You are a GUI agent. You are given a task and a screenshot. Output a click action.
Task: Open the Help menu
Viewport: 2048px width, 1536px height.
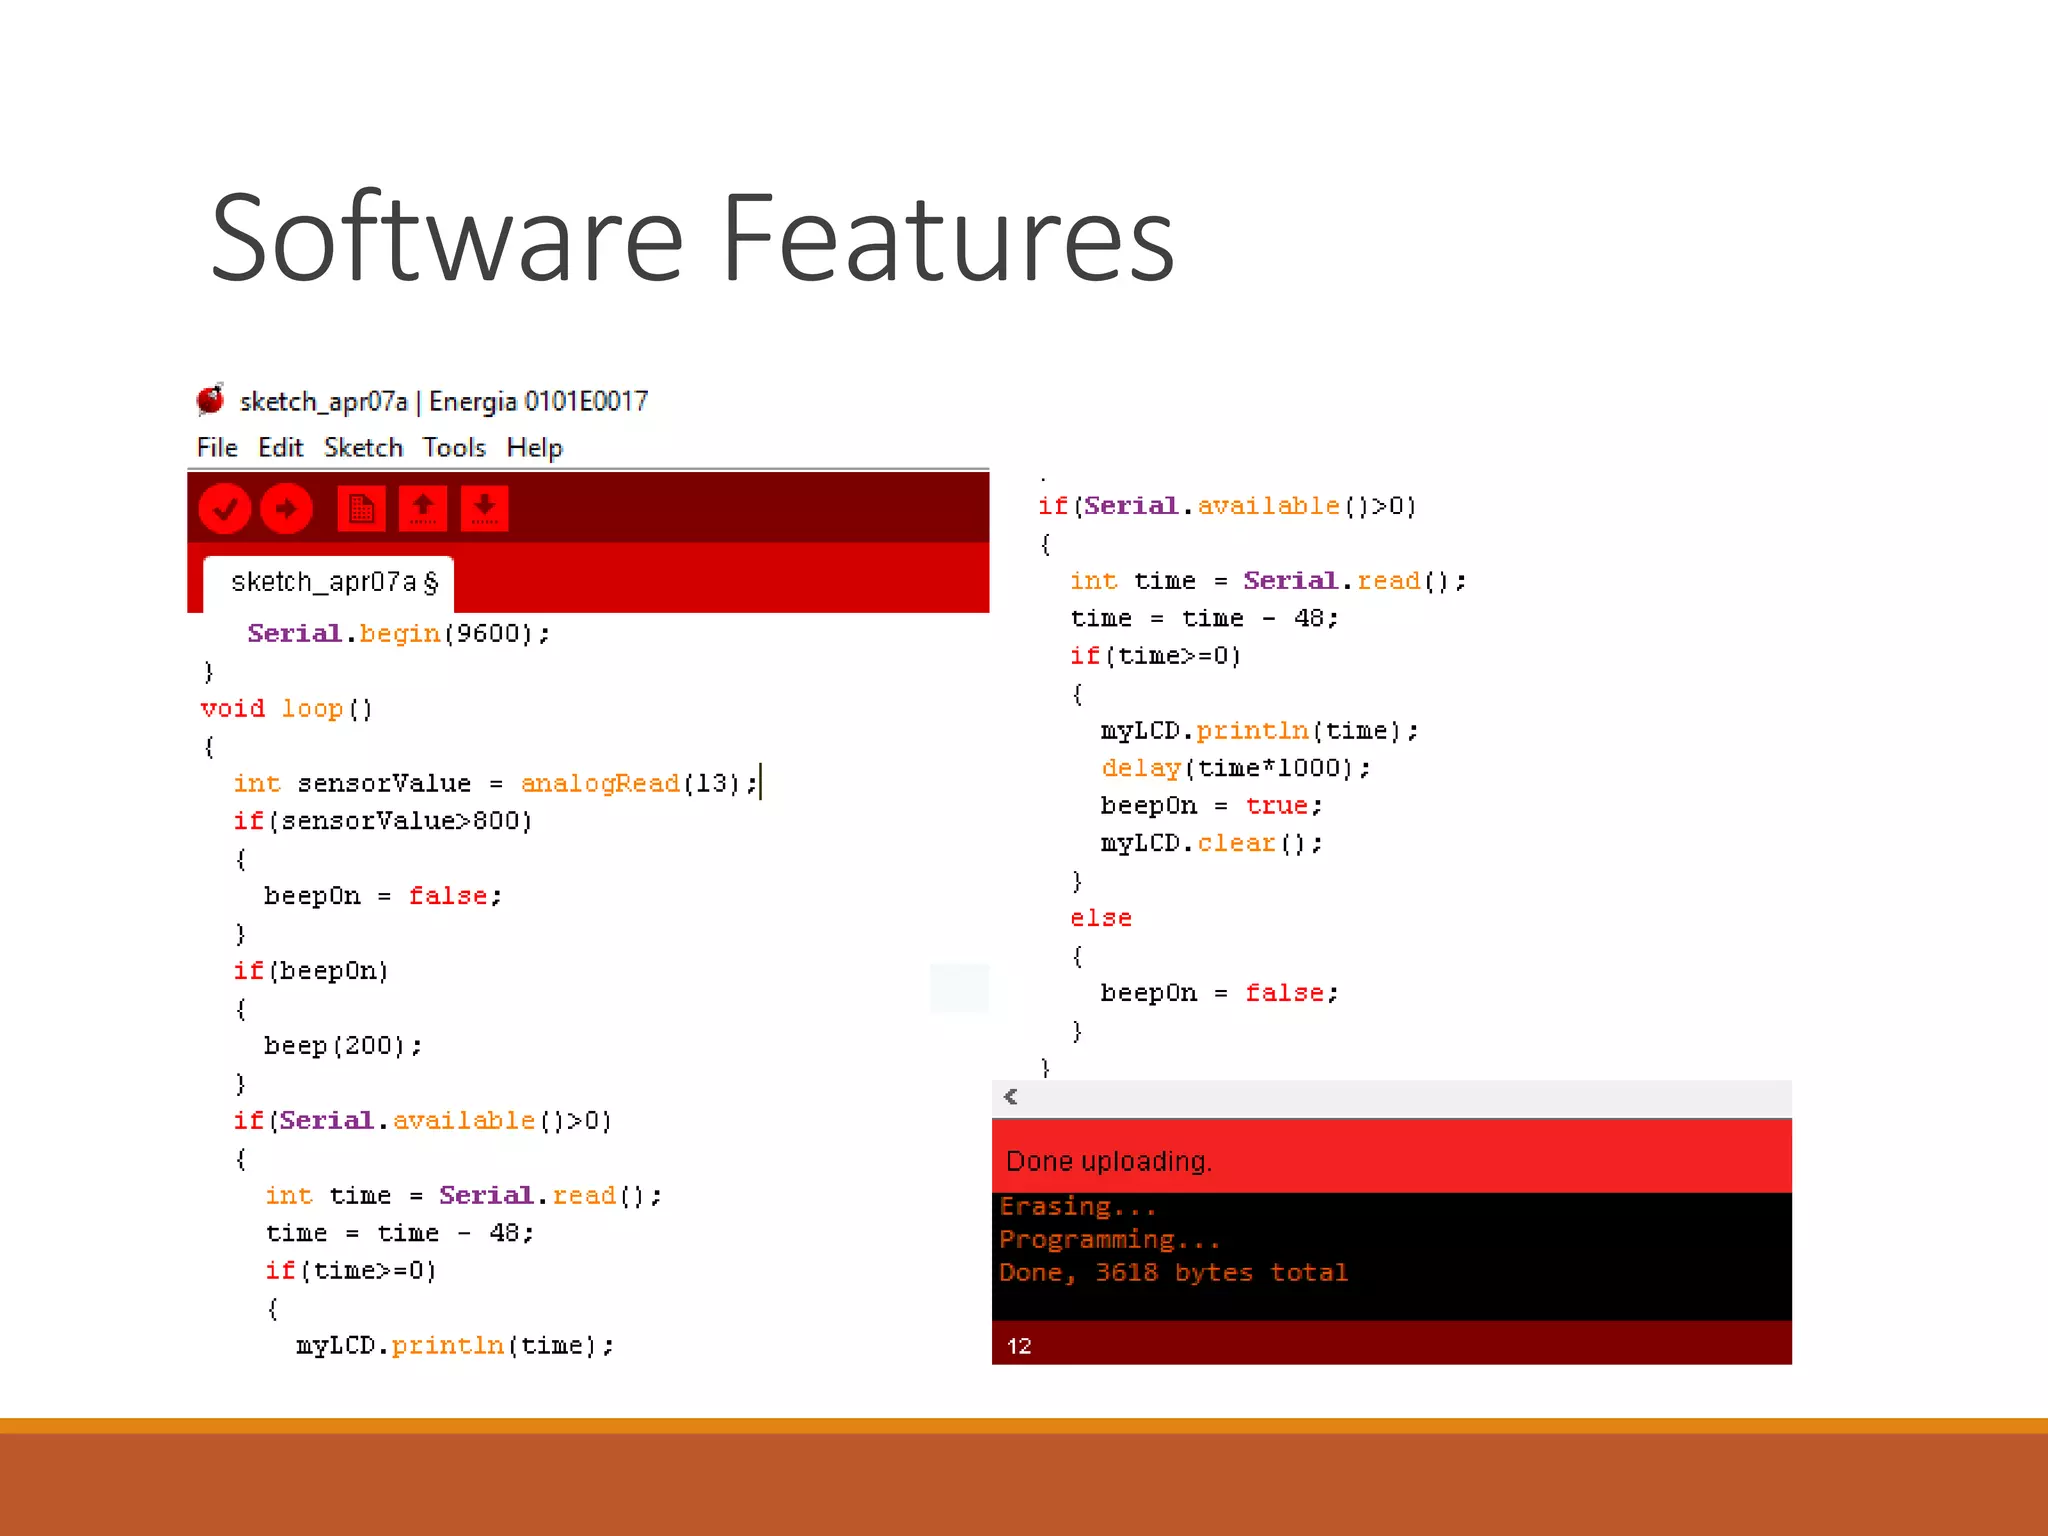pyautogui.click(x=534, y=447)
